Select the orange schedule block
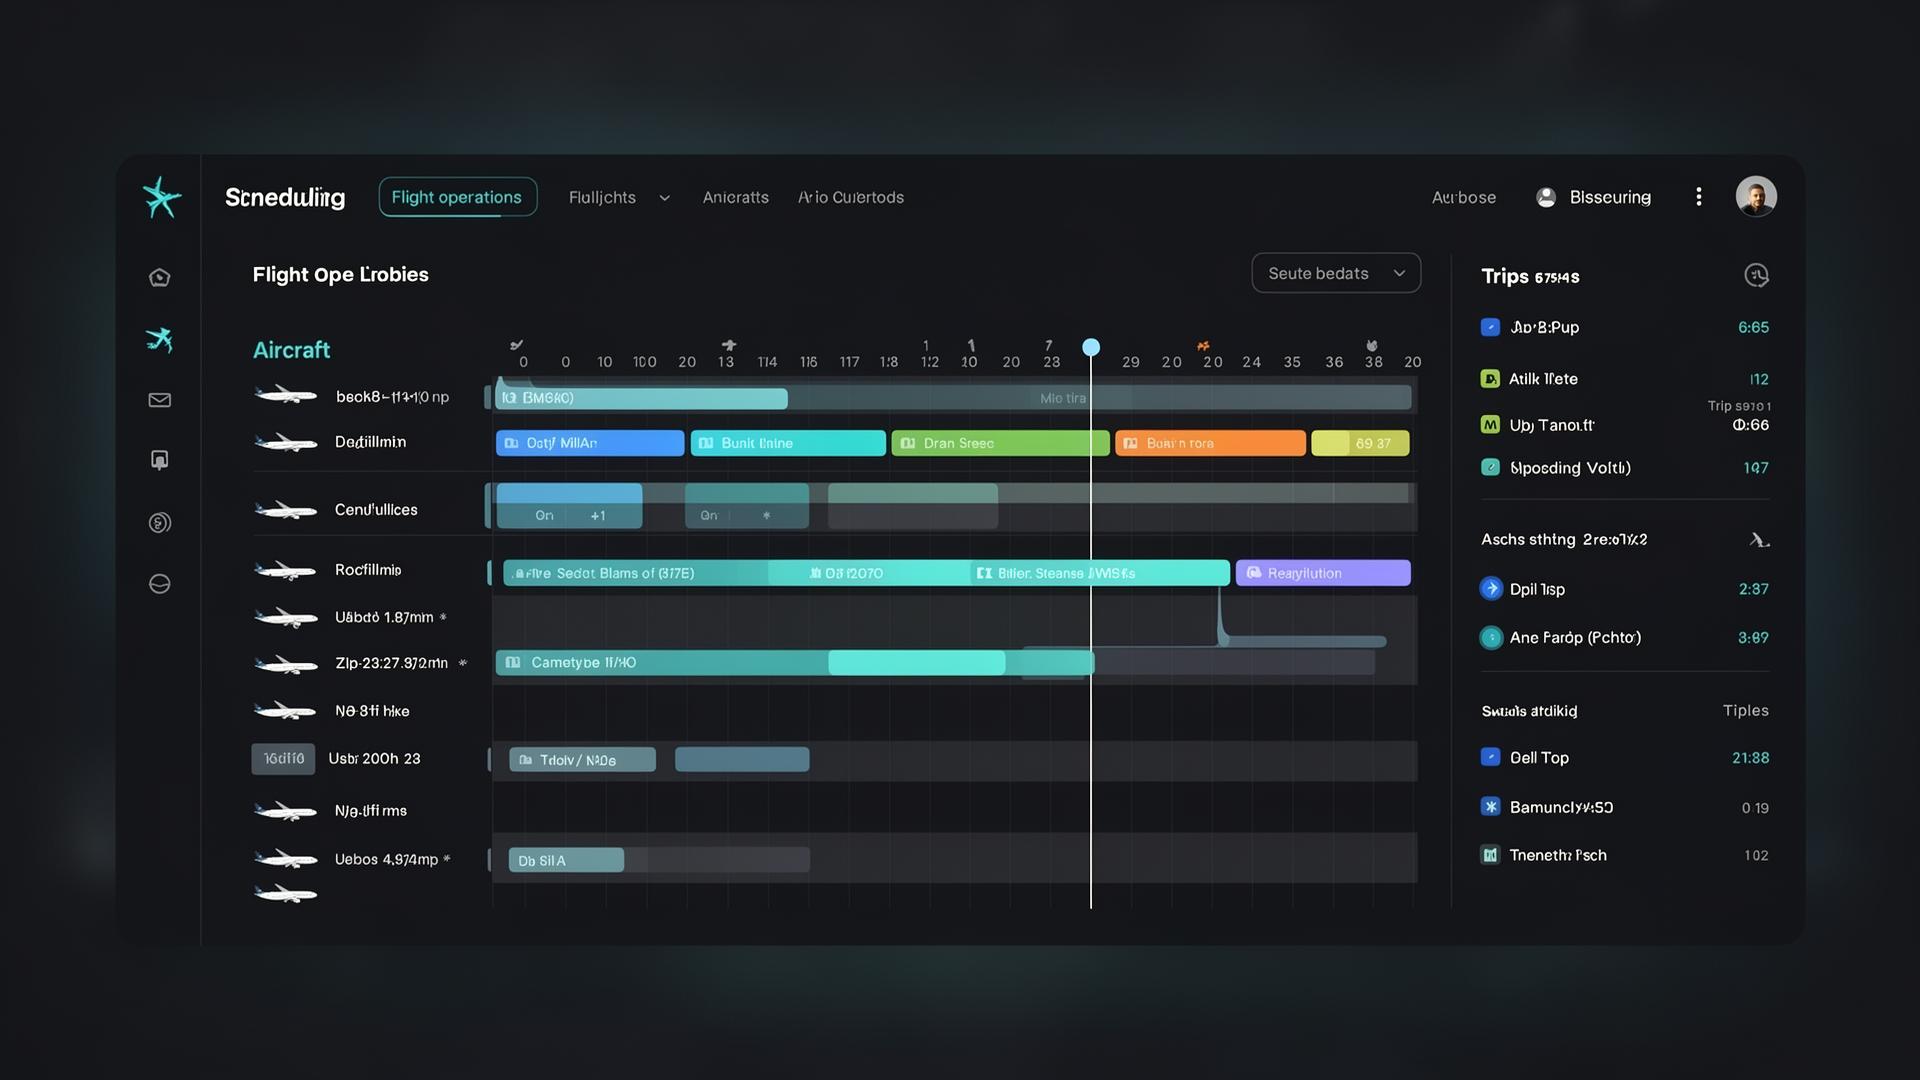 [x=1210, y=443]
